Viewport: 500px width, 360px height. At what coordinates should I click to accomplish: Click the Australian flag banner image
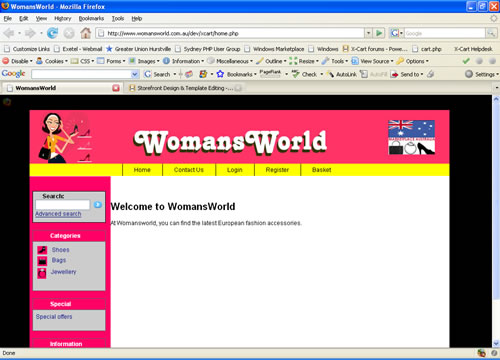(412, 137)
